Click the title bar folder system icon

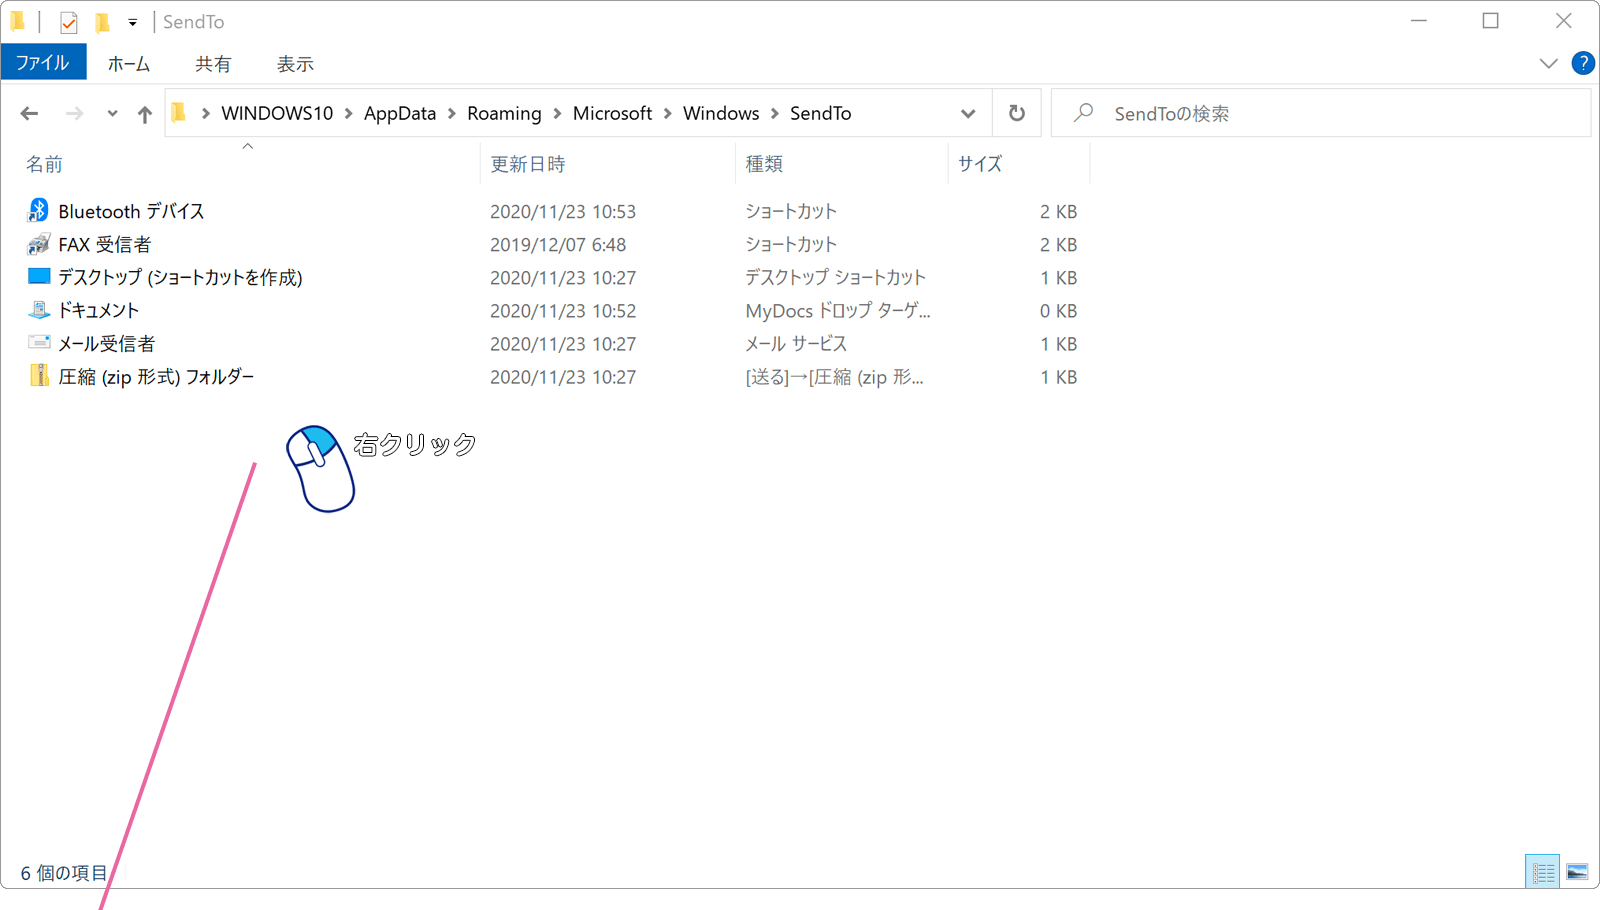18,21
